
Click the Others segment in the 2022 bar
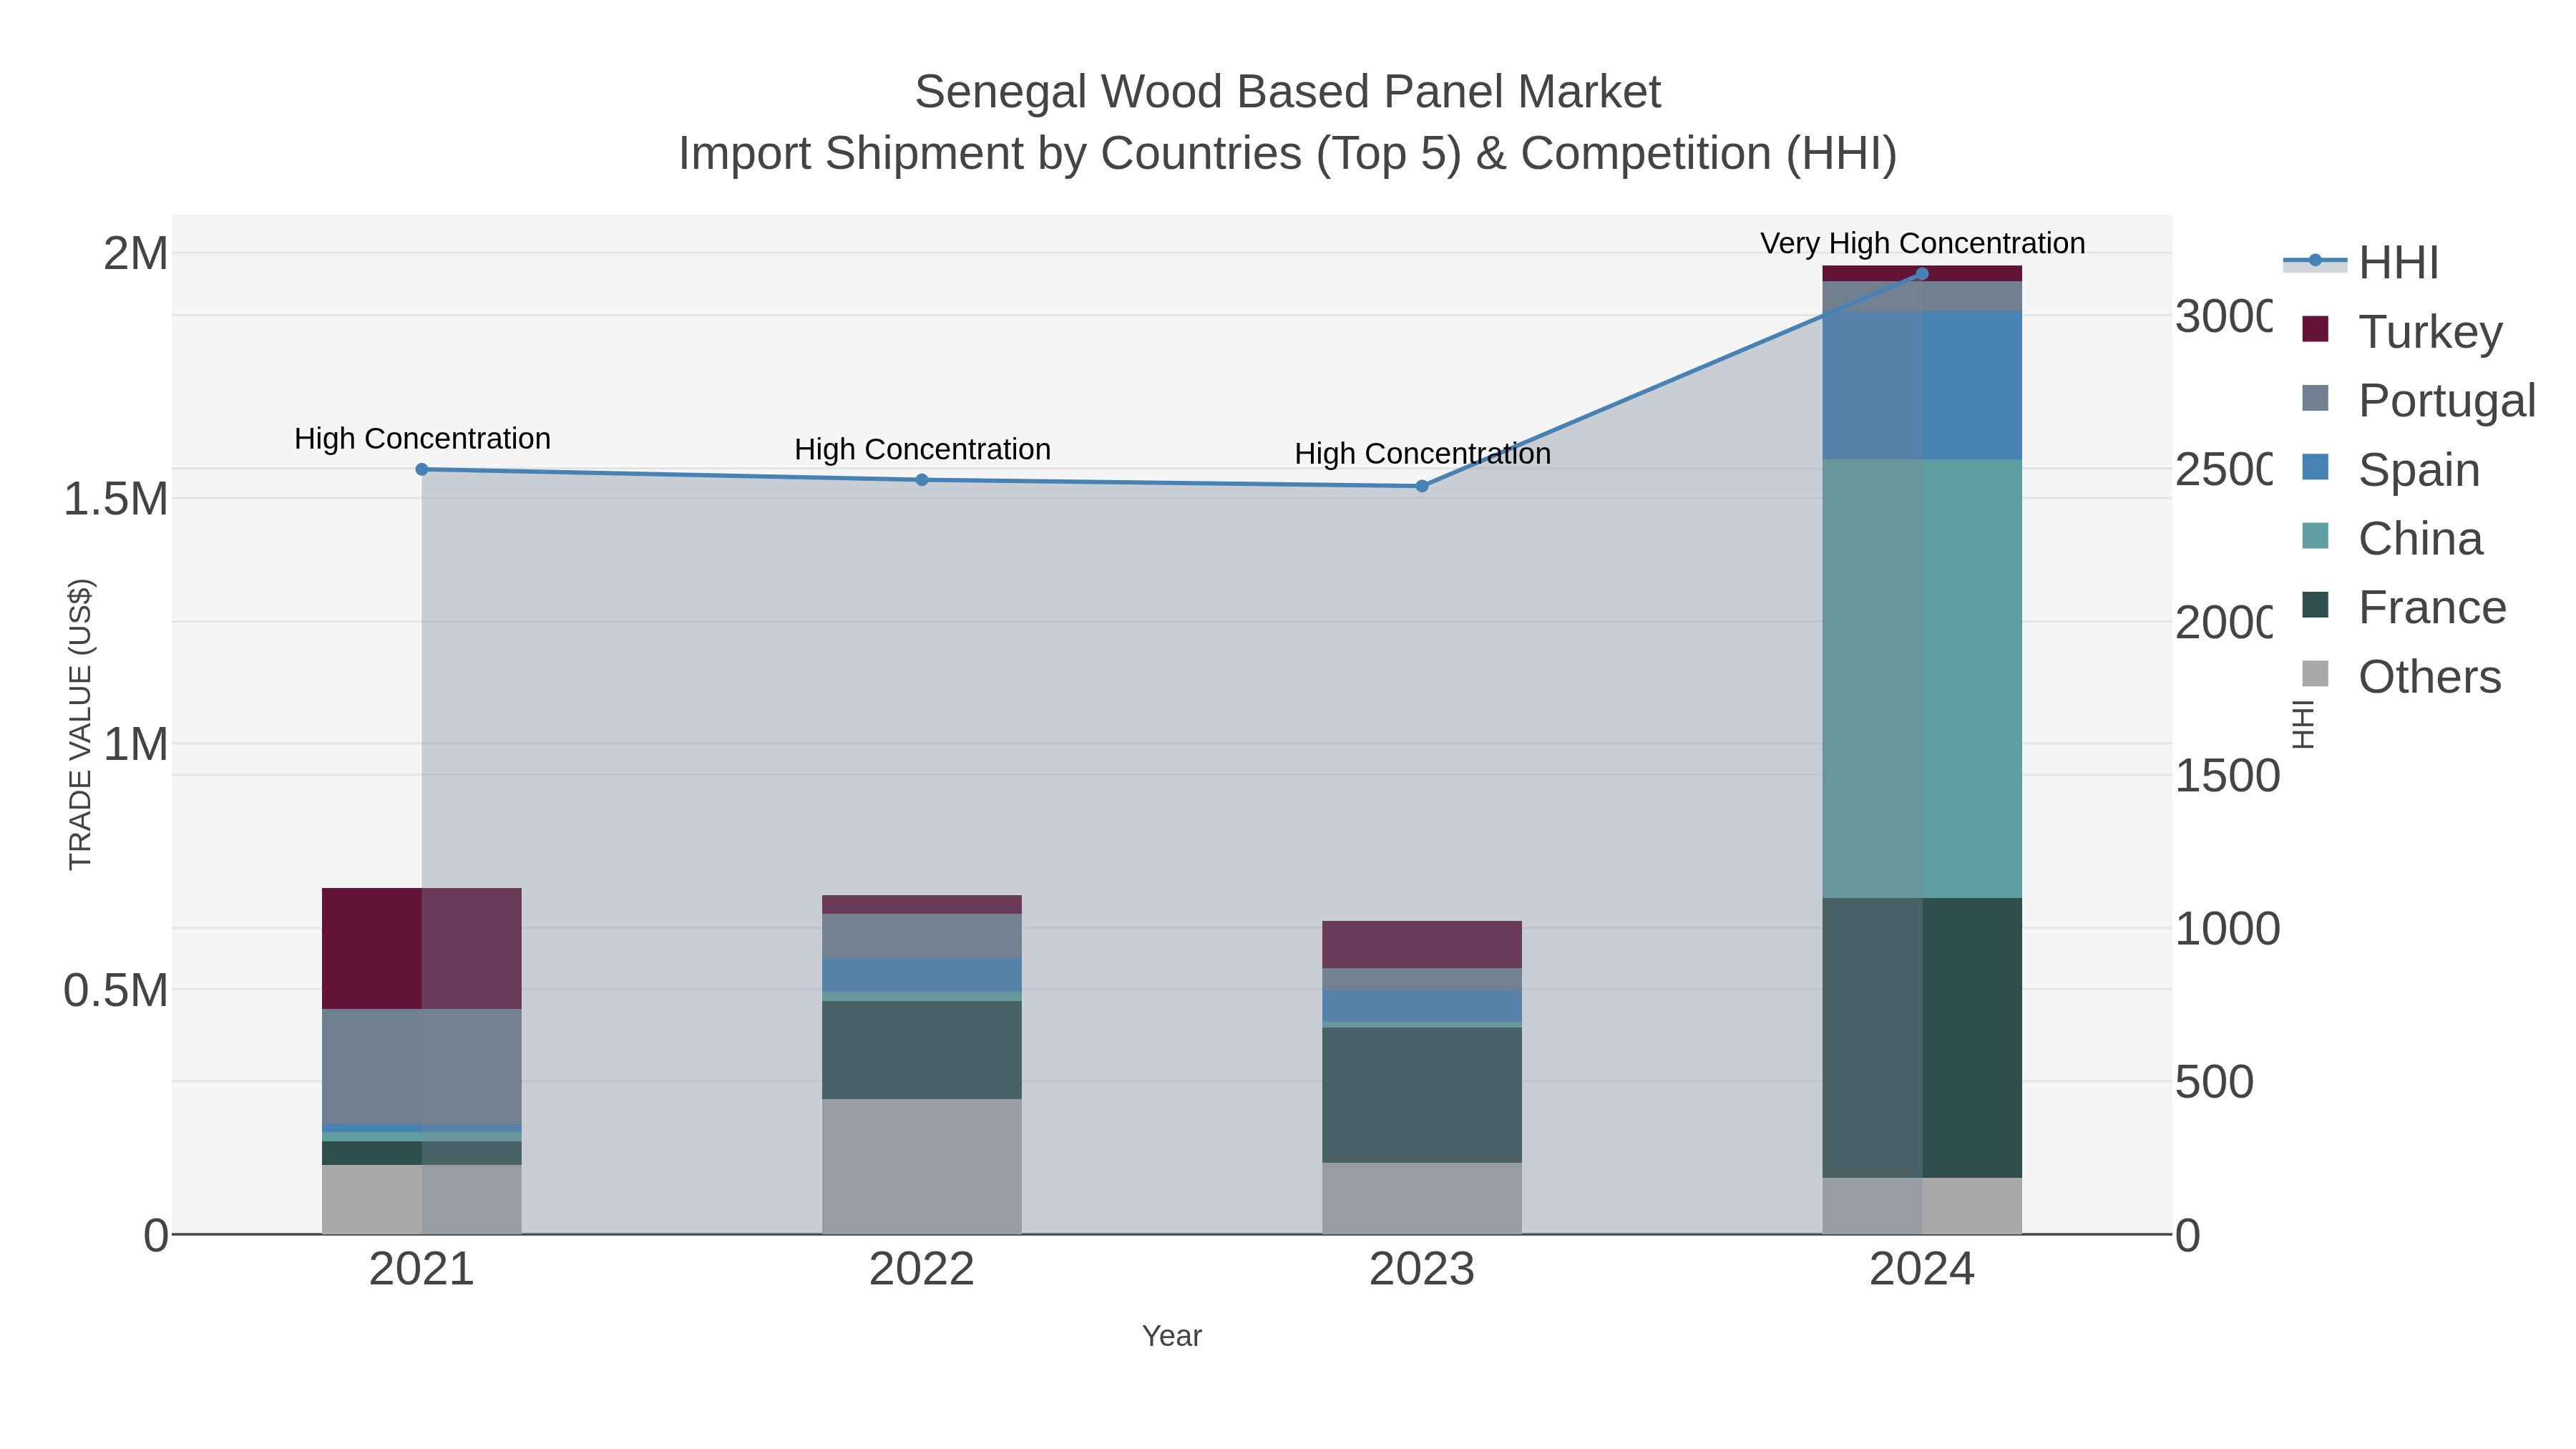pyautogui.click(x=922, y=1166)
